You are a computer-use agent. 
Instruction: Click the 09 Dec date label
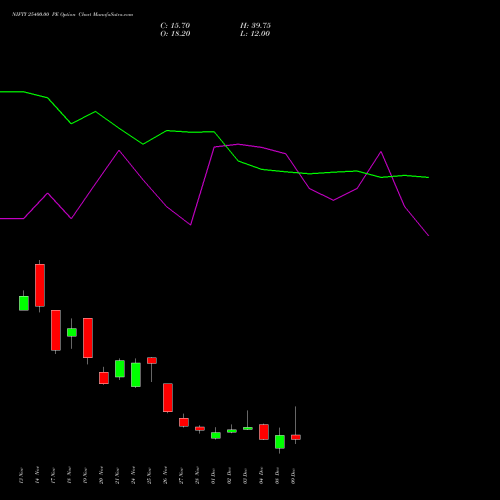[294, 476]
